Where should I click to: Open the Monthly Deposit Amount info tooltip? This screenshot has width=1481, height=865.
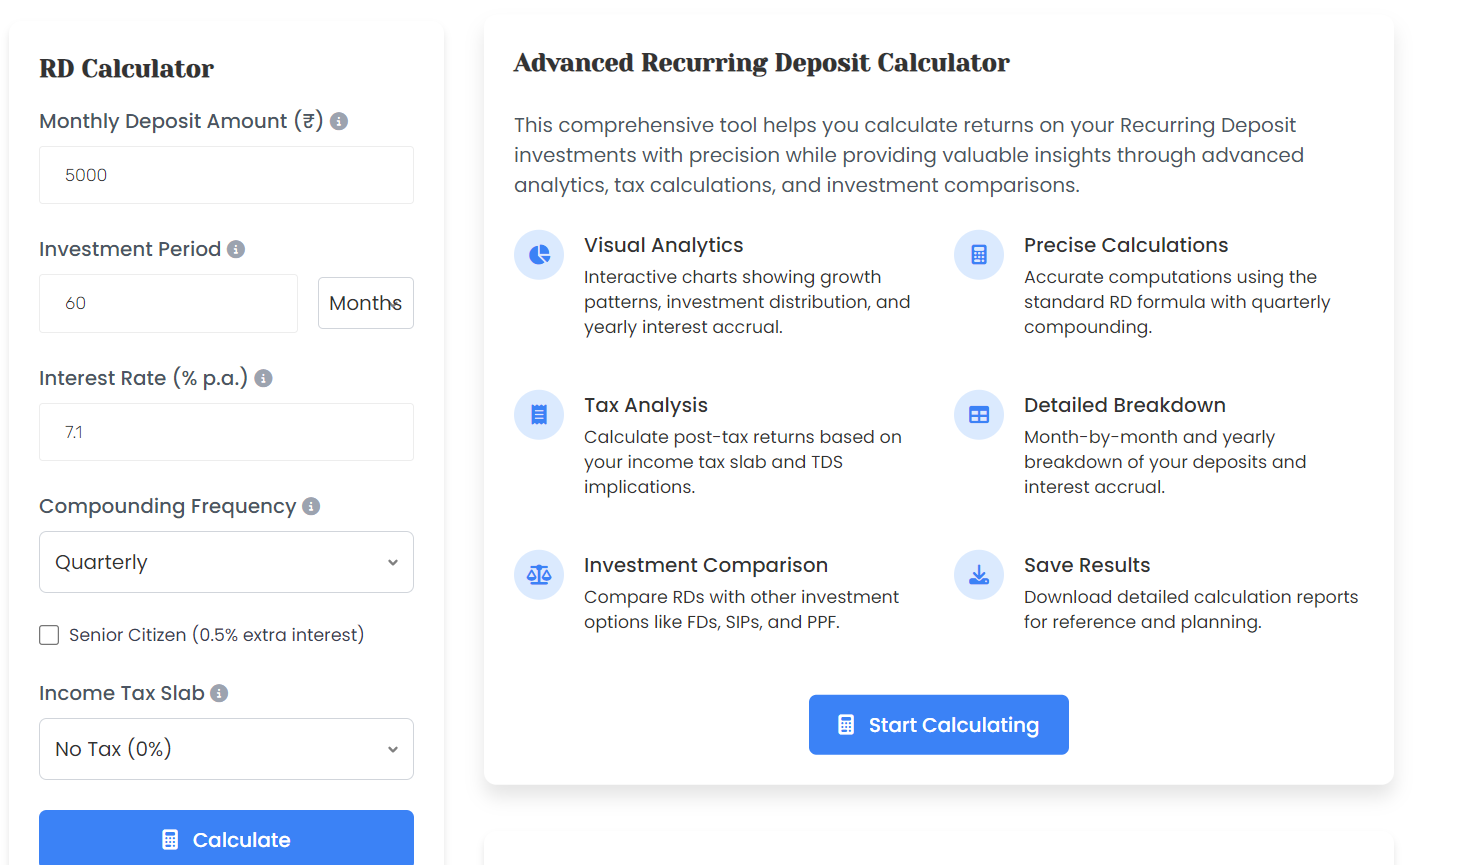(x=338, y=121)
